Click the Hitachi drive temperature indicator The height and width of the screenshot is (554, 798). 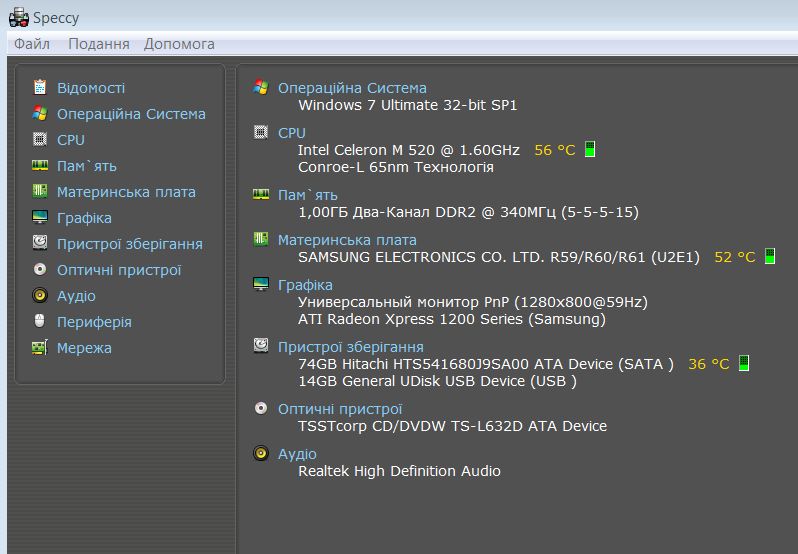743,364
